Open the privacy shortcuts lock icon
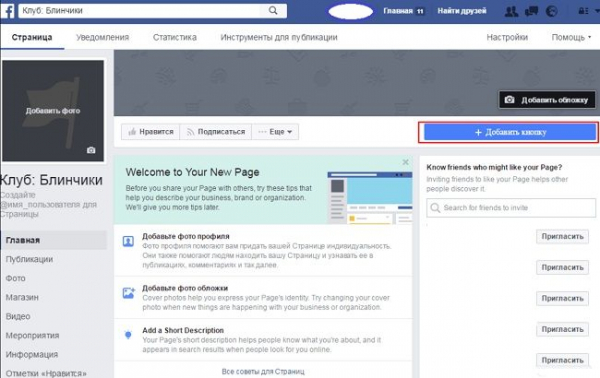The width and height of the screenshot is (600, 378). [x=583, y=11]
